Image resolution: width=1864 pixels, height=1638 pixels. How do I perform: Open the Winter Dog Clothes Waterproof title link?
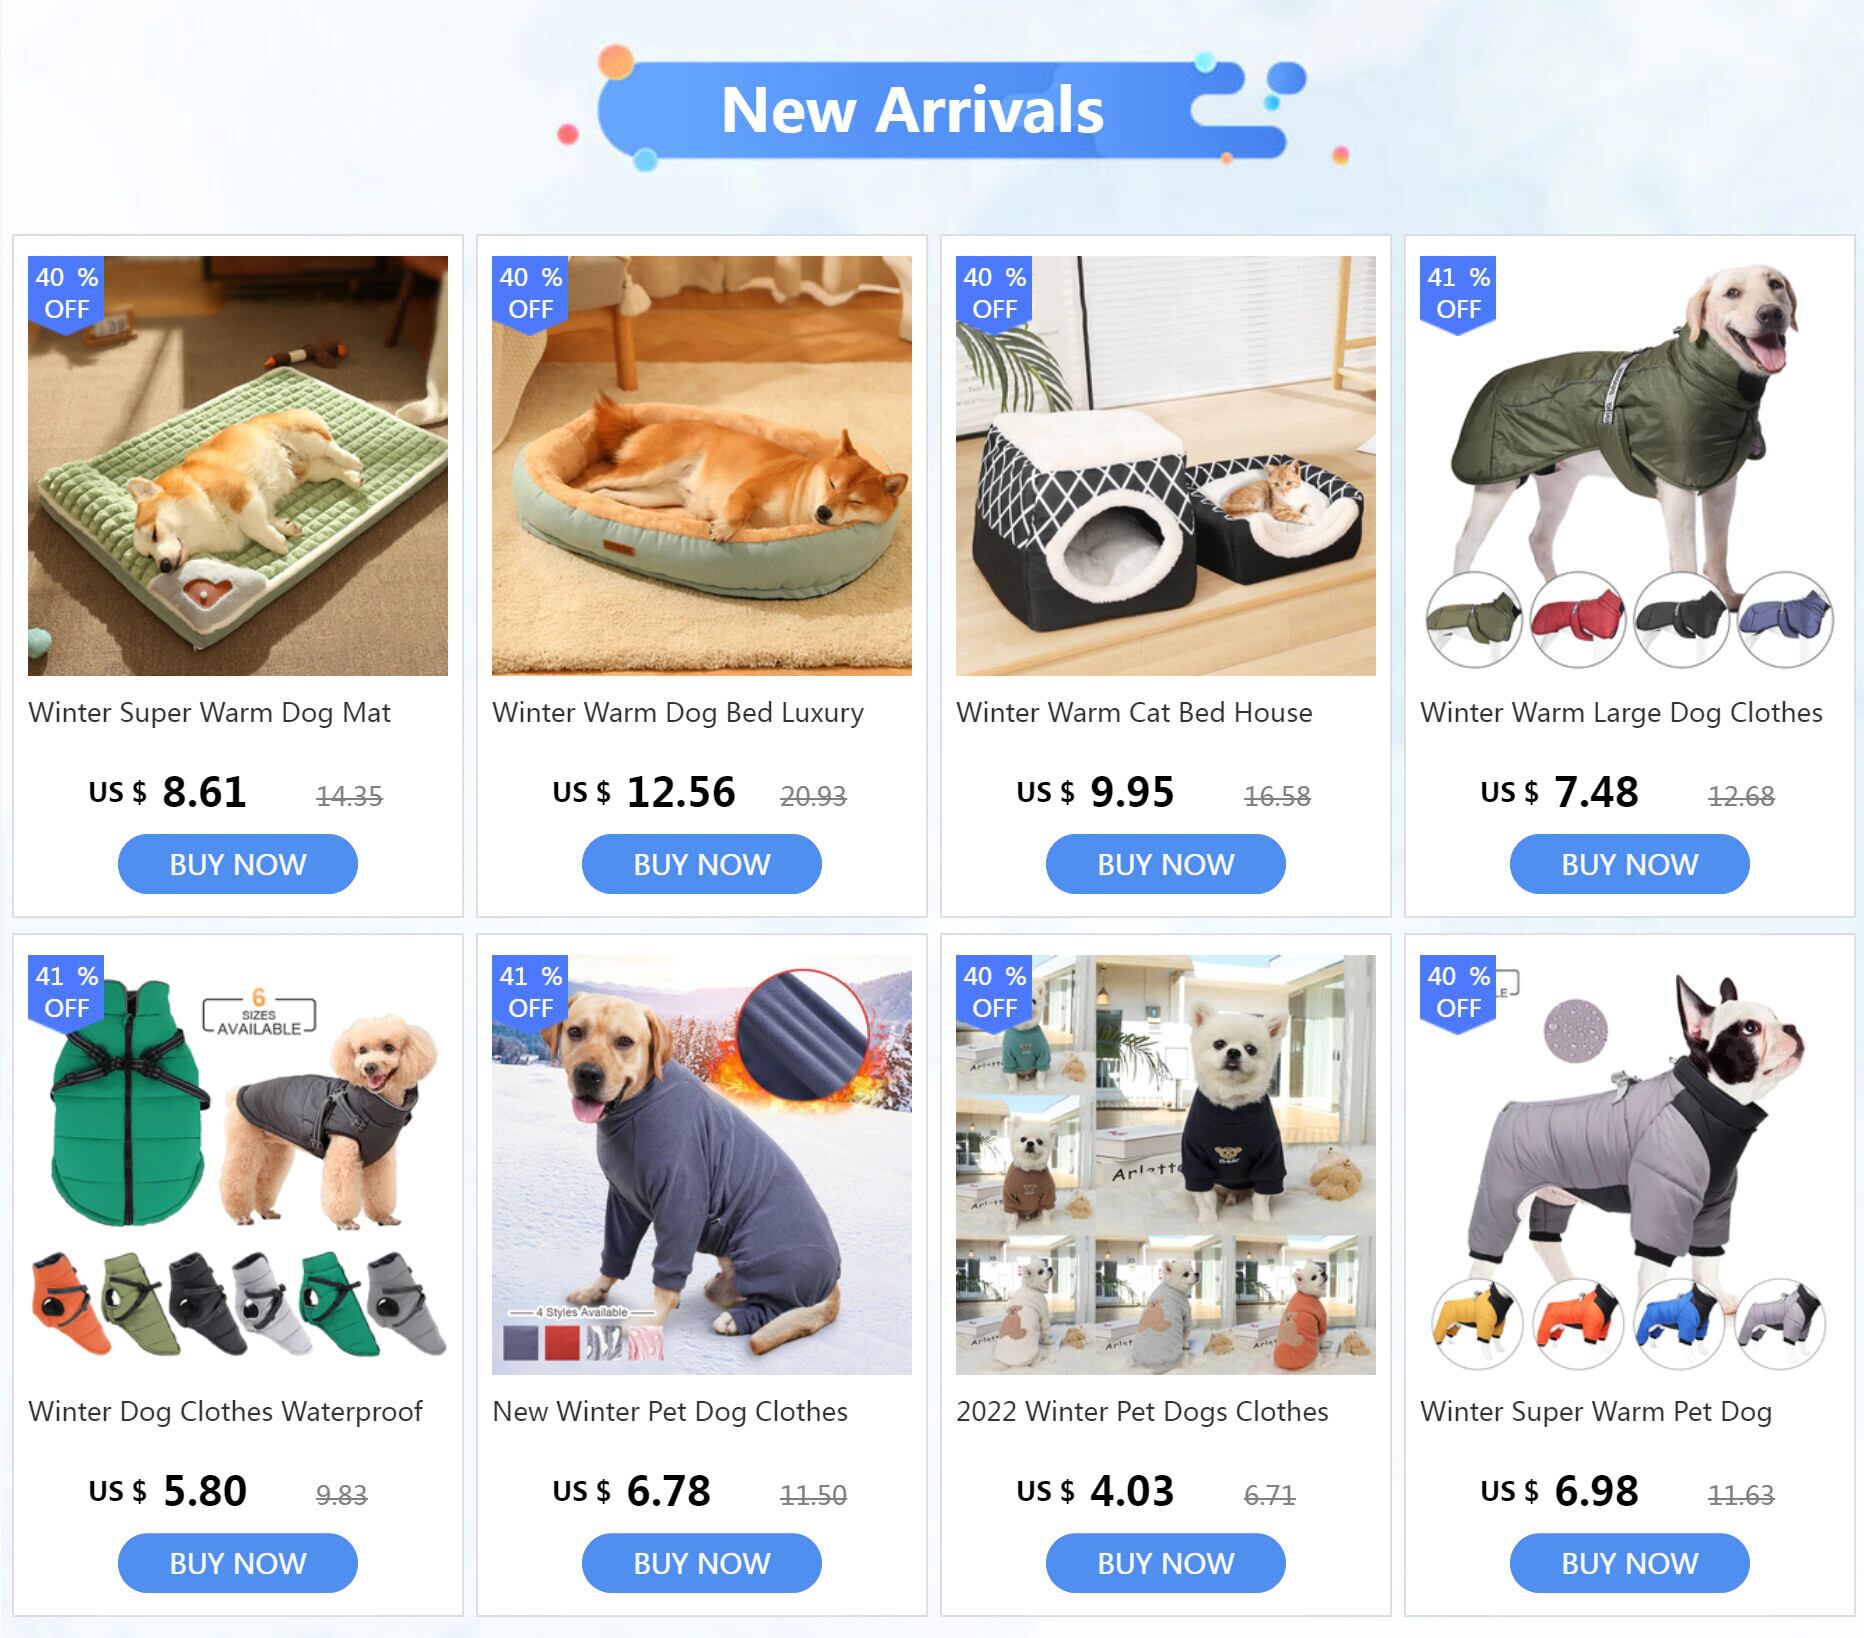(x=225, y=1412)
